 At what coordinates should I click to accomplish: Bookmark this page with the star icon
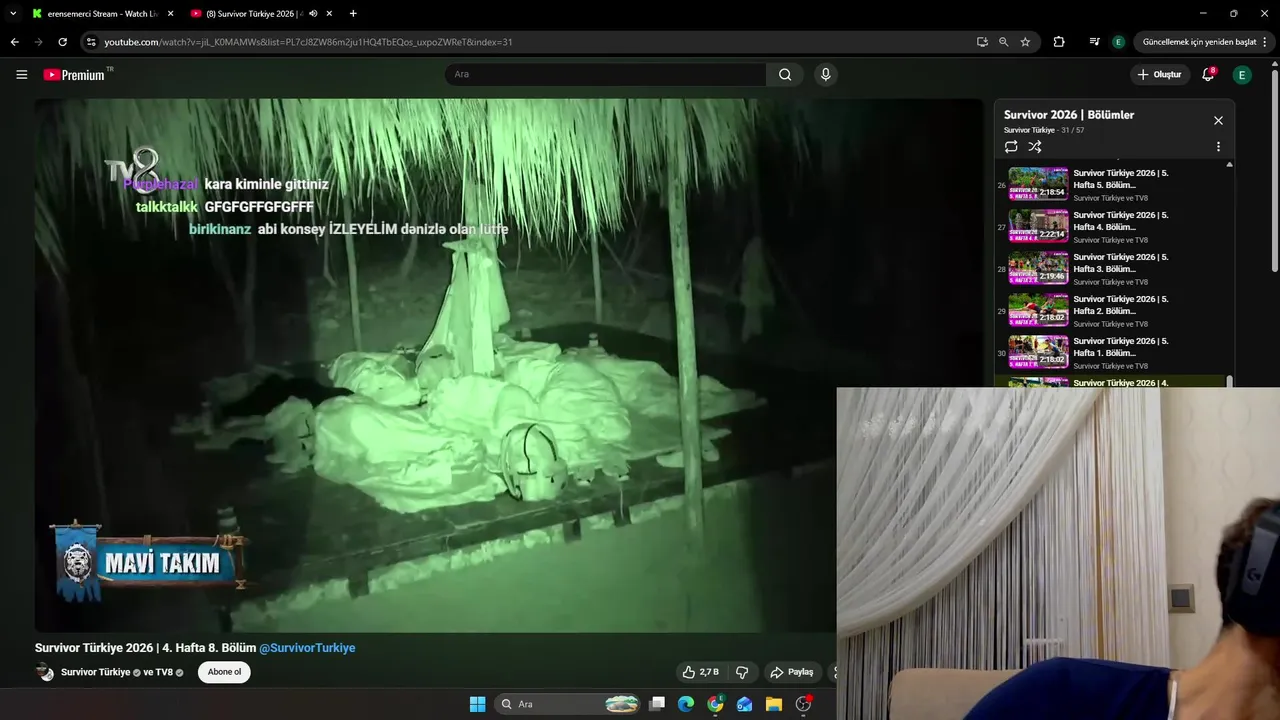1025,42
